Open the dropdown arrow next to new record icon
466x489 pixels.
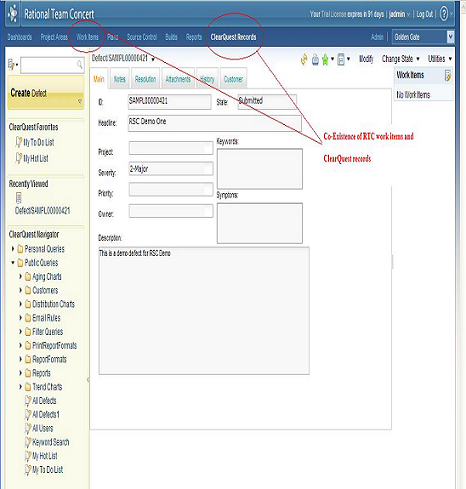coord(348,59)
